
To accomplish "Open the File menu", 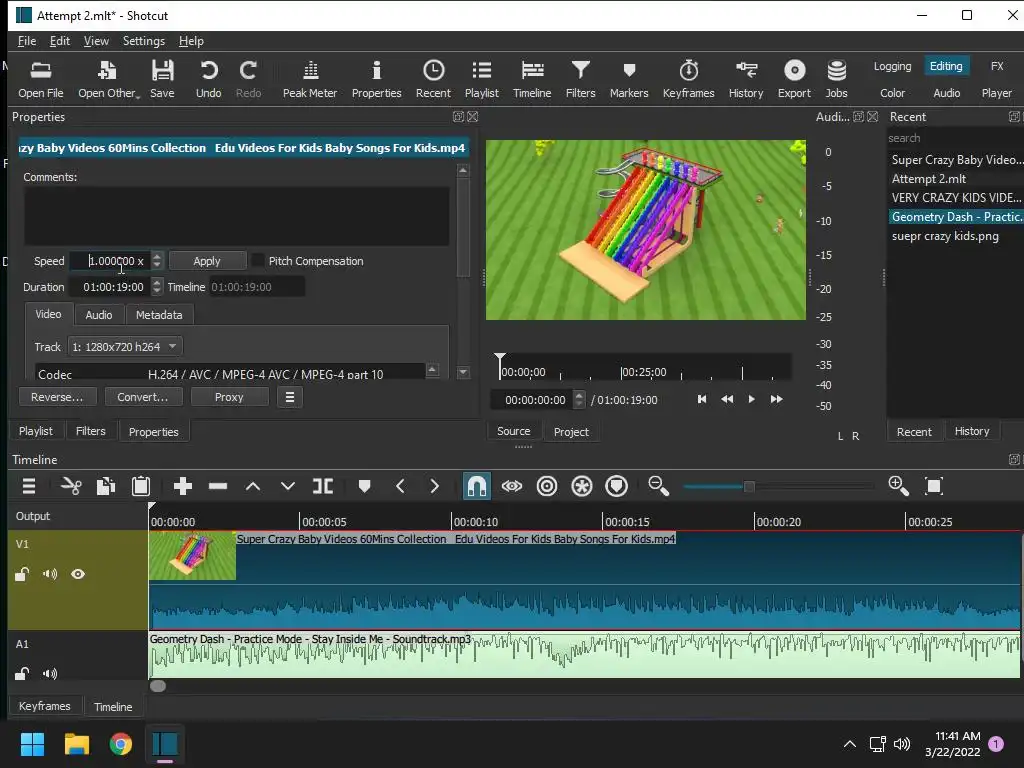I will [27, 40].
